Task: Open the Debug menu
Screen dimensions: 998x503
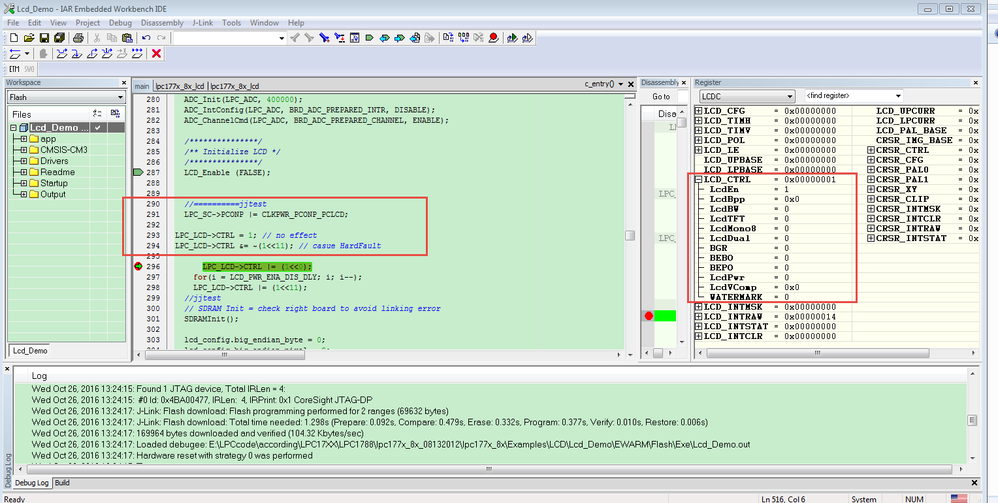Action: (120, 23)
